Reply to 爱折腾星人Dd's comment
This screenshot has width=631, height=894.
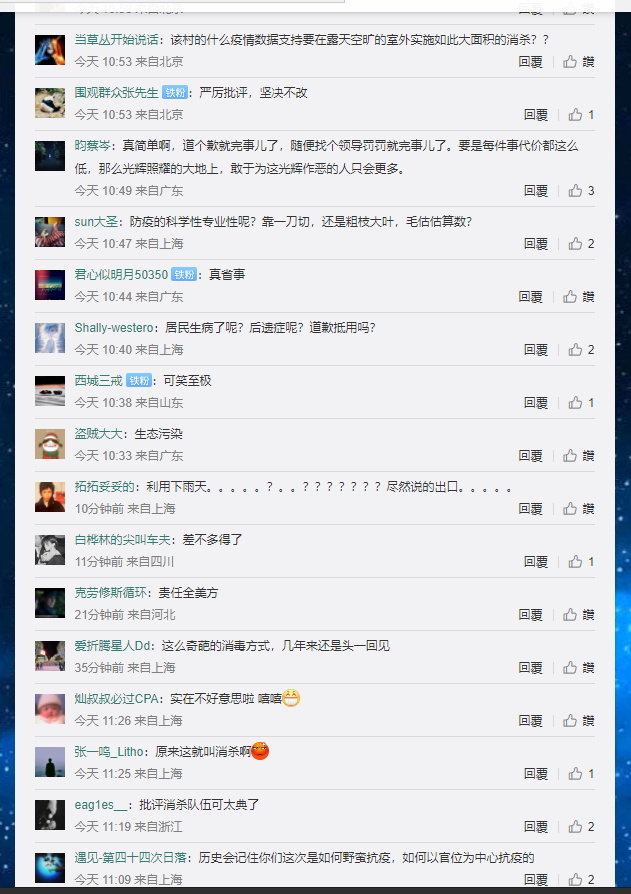point(530,668)
